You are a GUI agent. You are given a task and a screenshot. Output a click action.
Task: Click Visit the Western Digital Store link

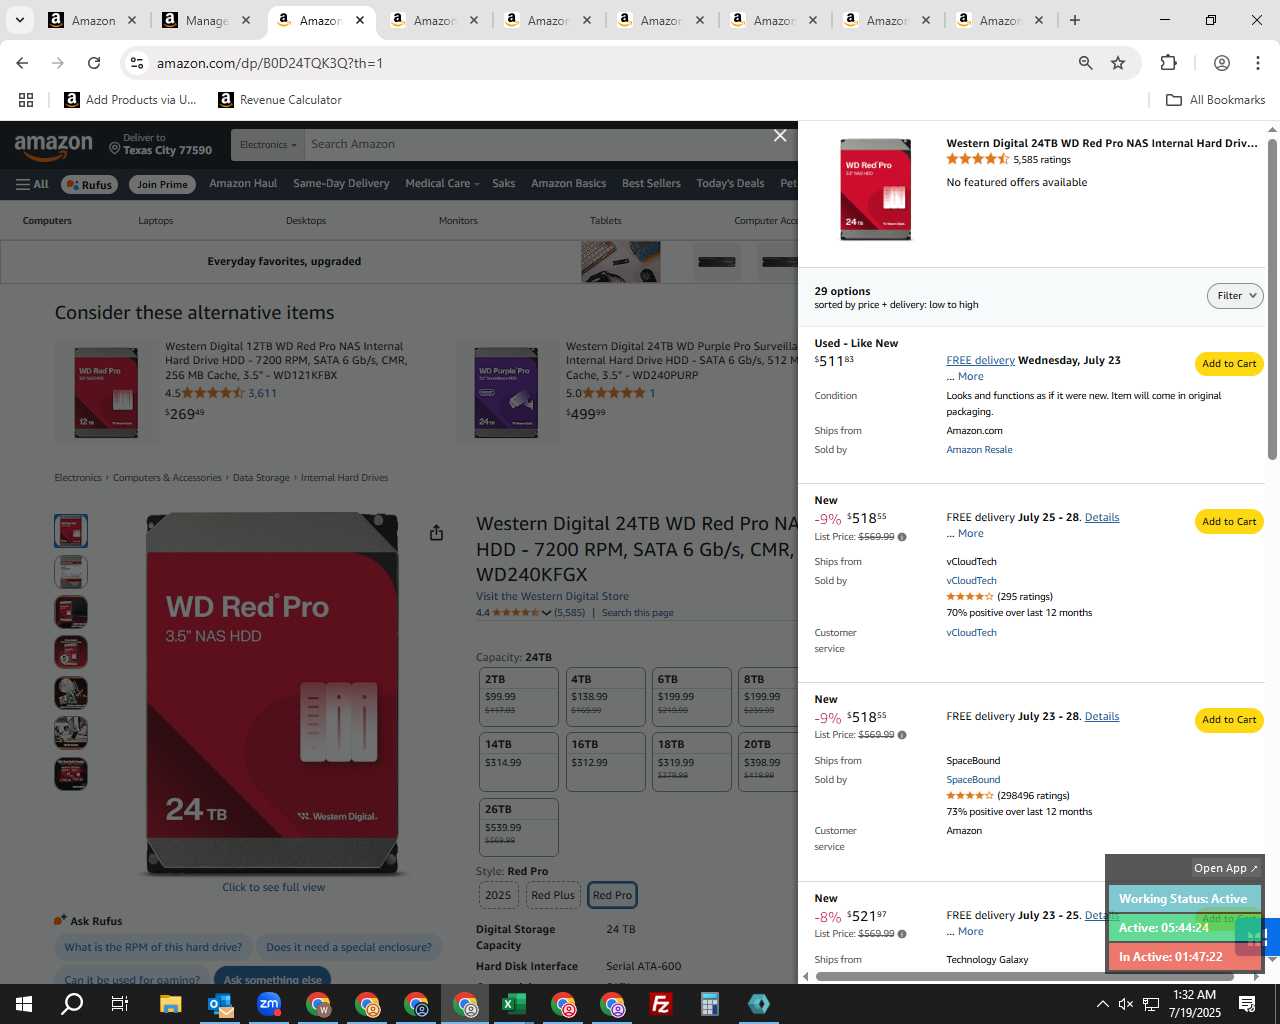[x=552, y=597]
